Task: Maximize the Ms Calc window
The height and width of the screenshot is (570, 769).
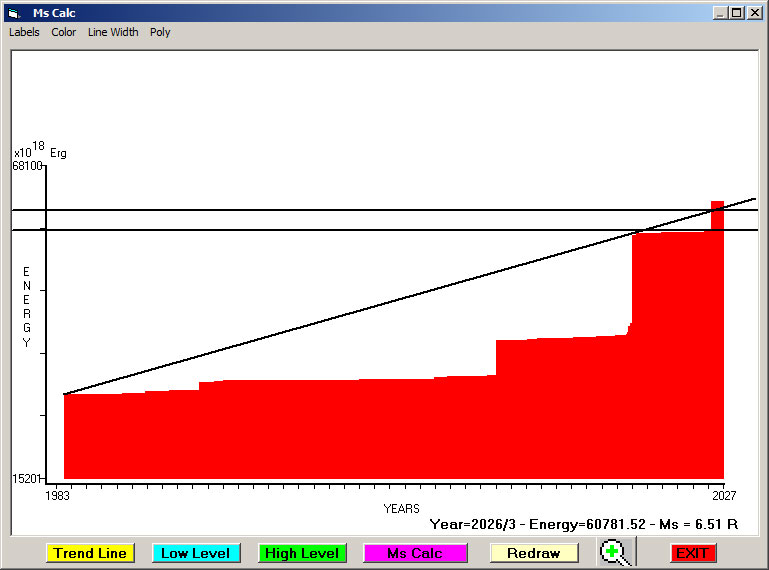Action: (x=737, y=13)
